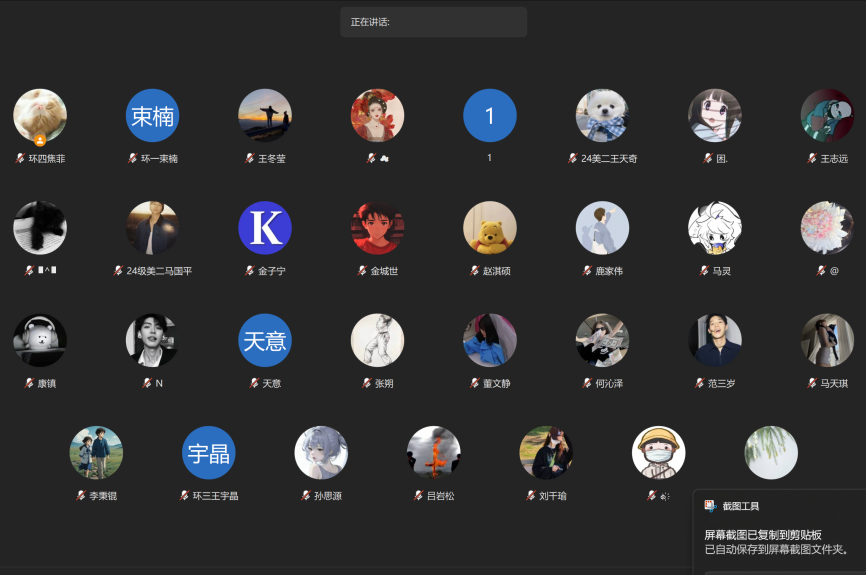The height and width of the screenshot is (575, 866).
Task: Click the 截图工具 app icon in notification
Action: (x=711, y=506)
